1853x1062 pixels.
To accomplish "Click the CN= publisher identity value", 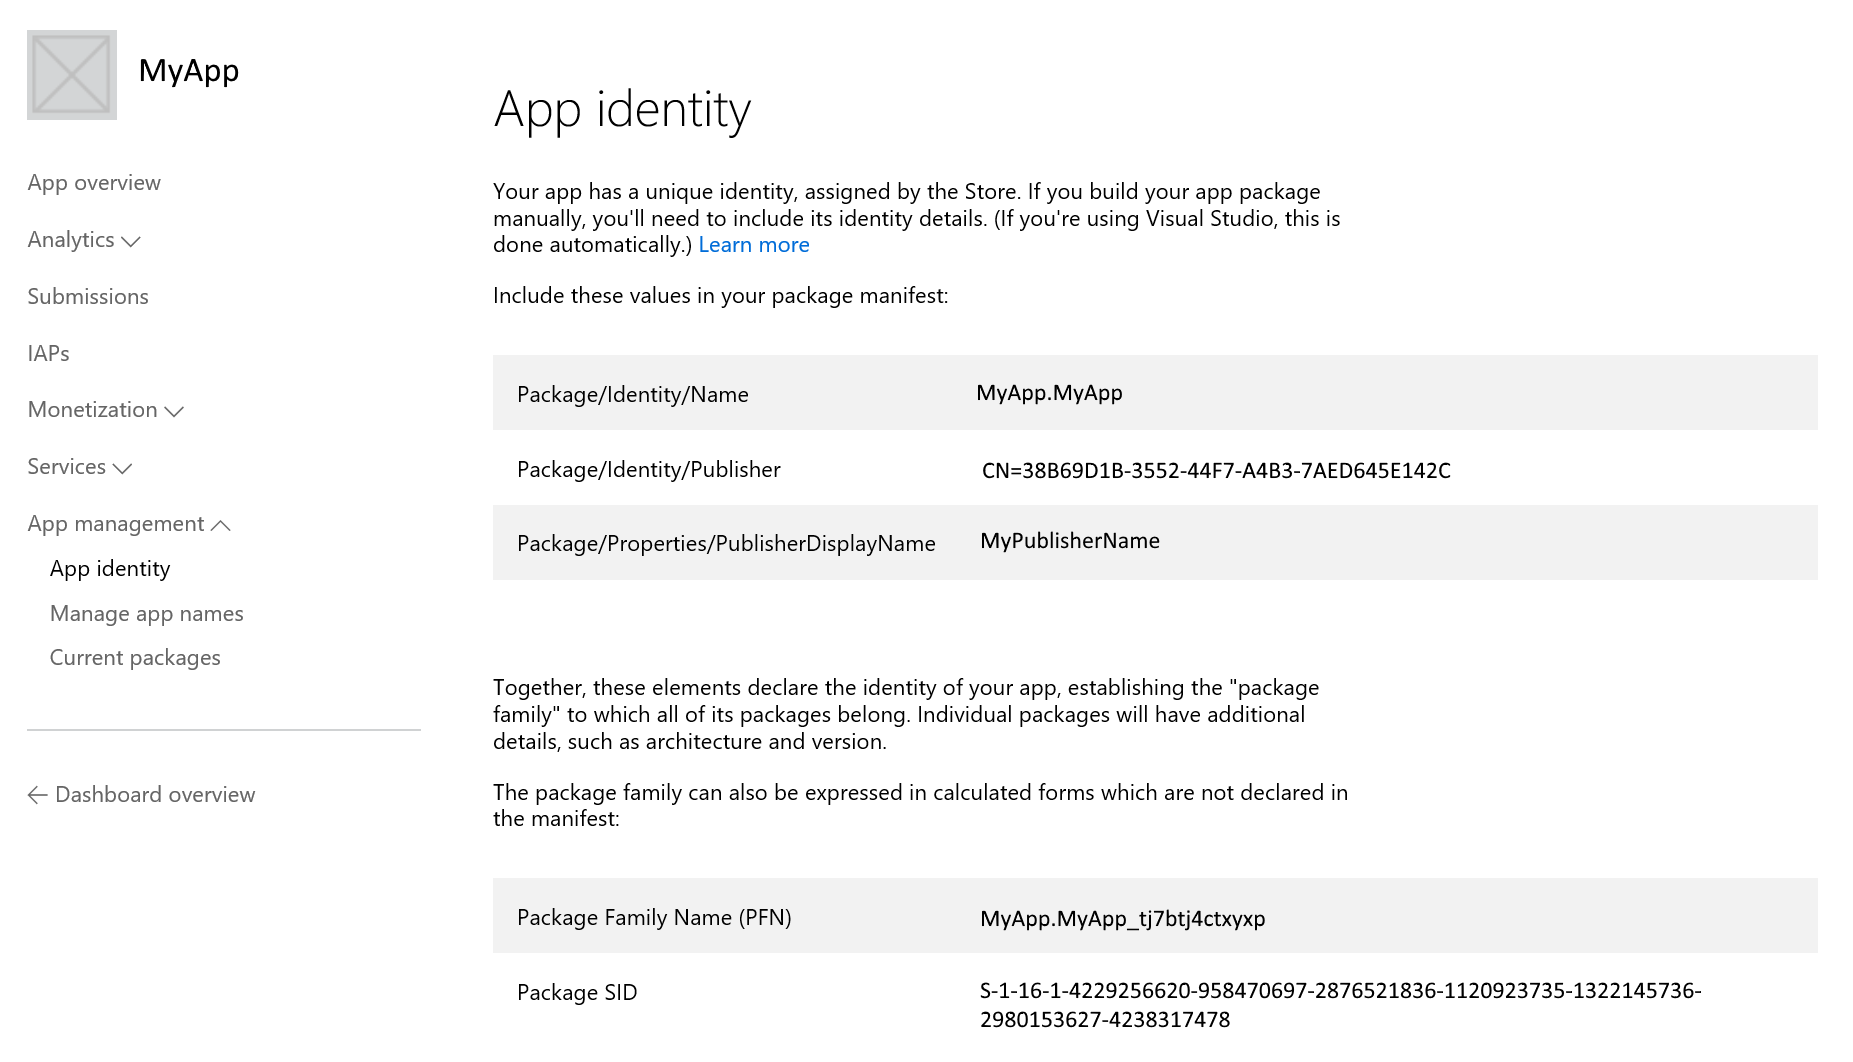I will pos(1216,471).
